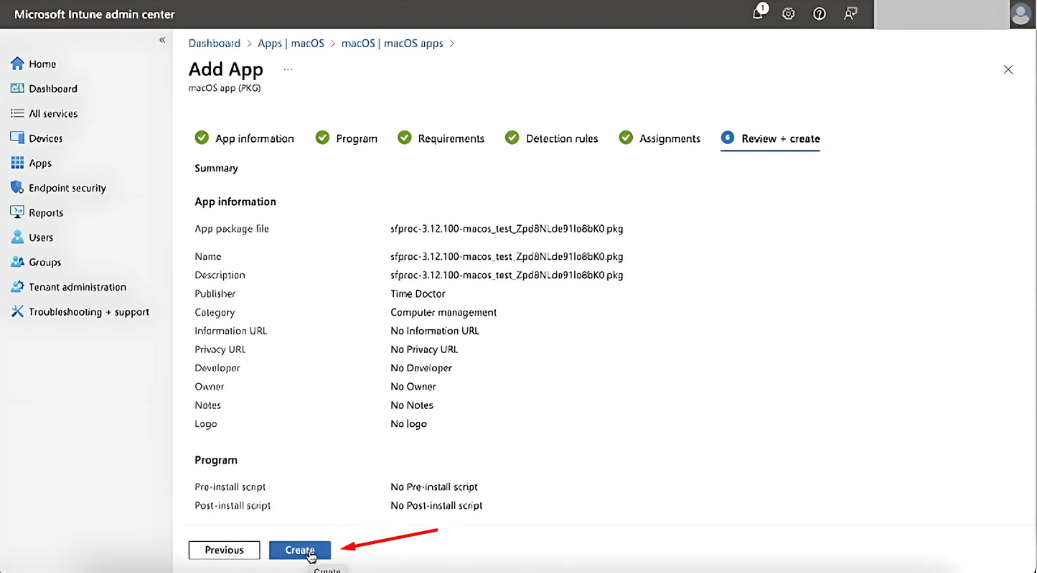Go to Home in sidebar
This screenshot has height=573, width=1037.
pos(33,64)
